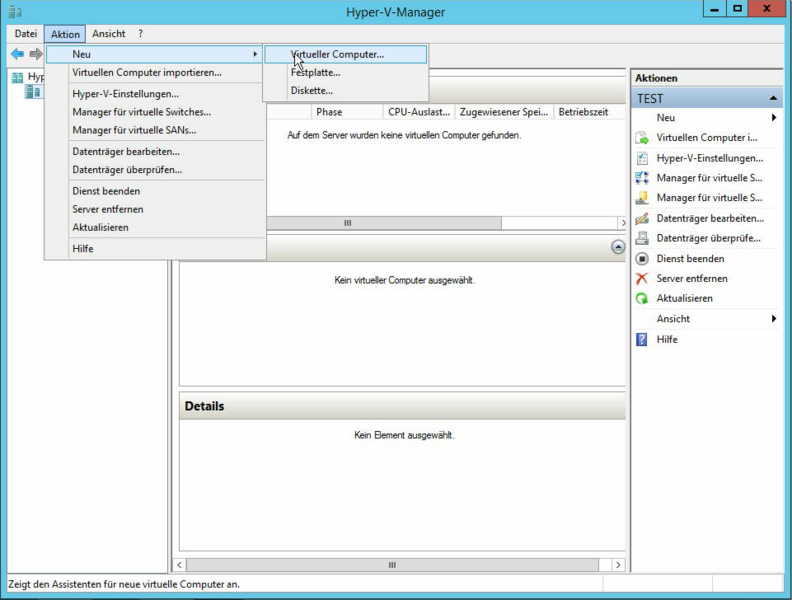Click the bottom horizontal scrollbar thumb

(392, 565)
